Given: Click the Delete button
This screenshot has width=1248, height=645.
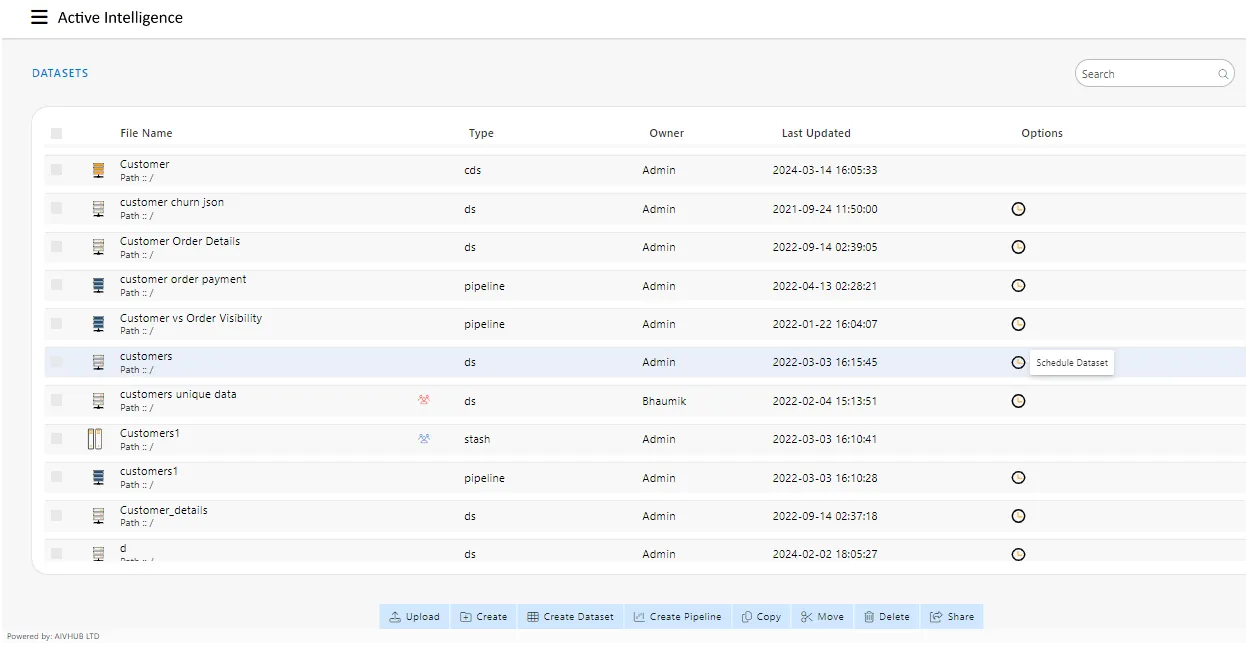Looking at the screenshot, I should point(887,617).
